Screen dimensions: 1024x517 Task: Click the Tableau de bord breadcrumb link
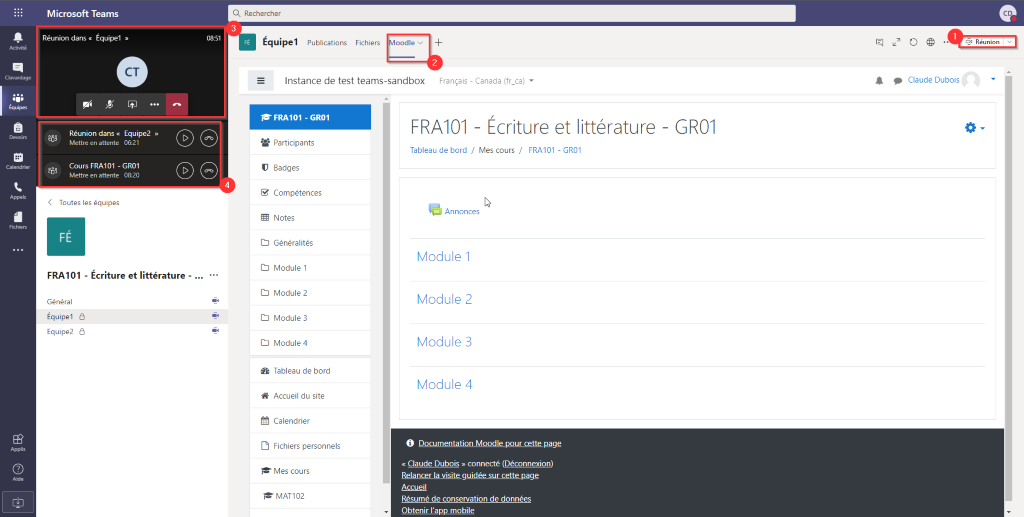click(438, 150)
